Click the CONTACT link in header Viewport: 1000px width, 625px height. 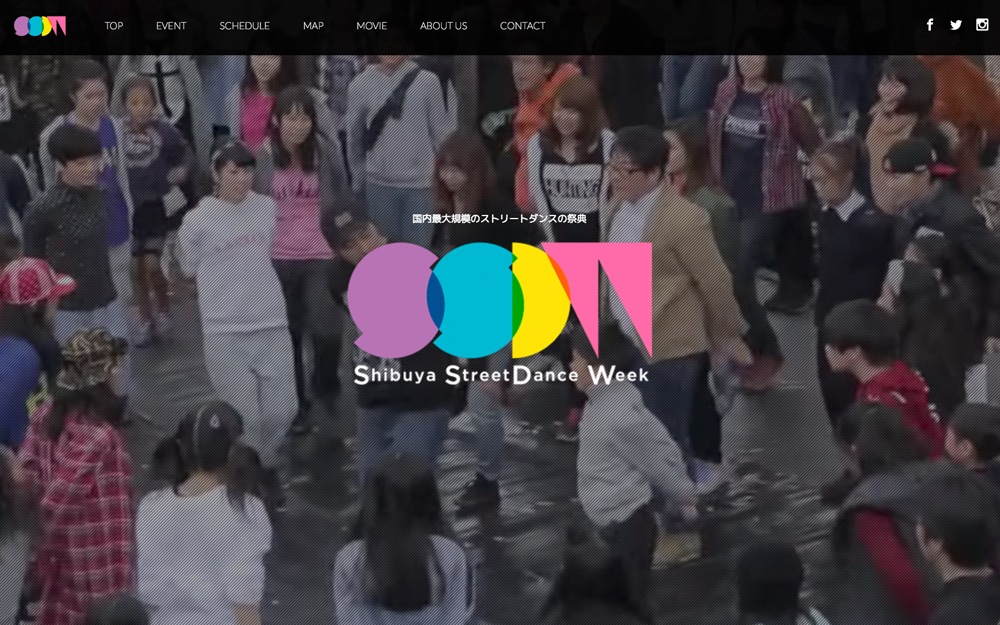point(522,26)
